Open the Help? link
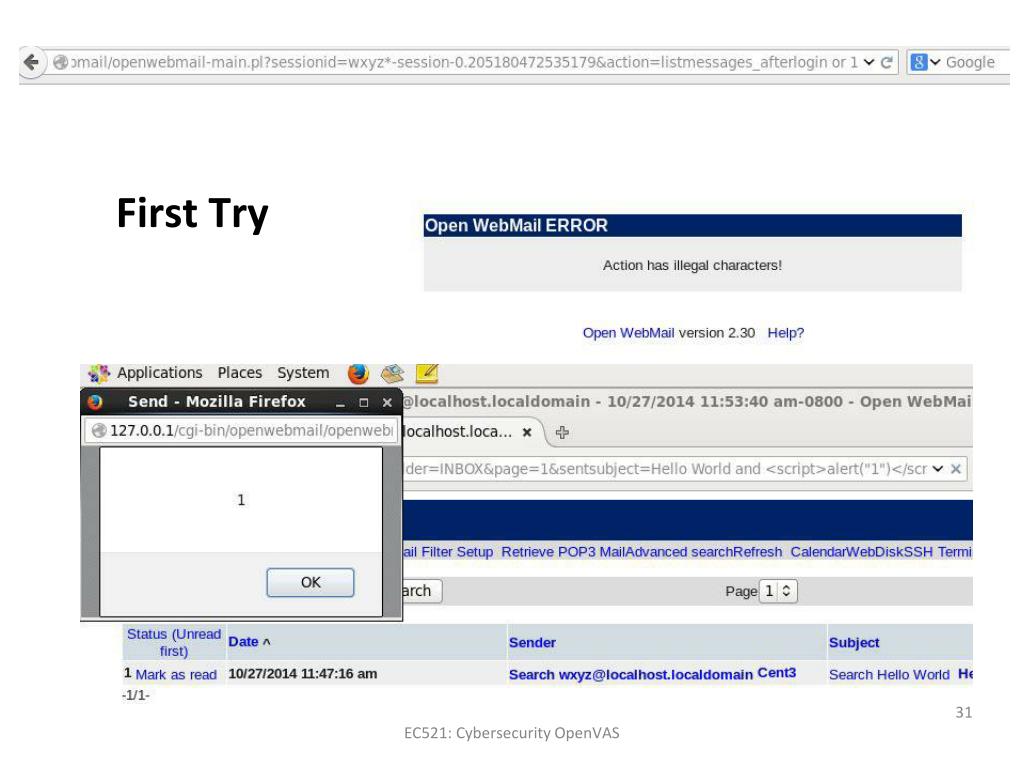This screenshot has height=768, width=1024. [x=785, y=332]
